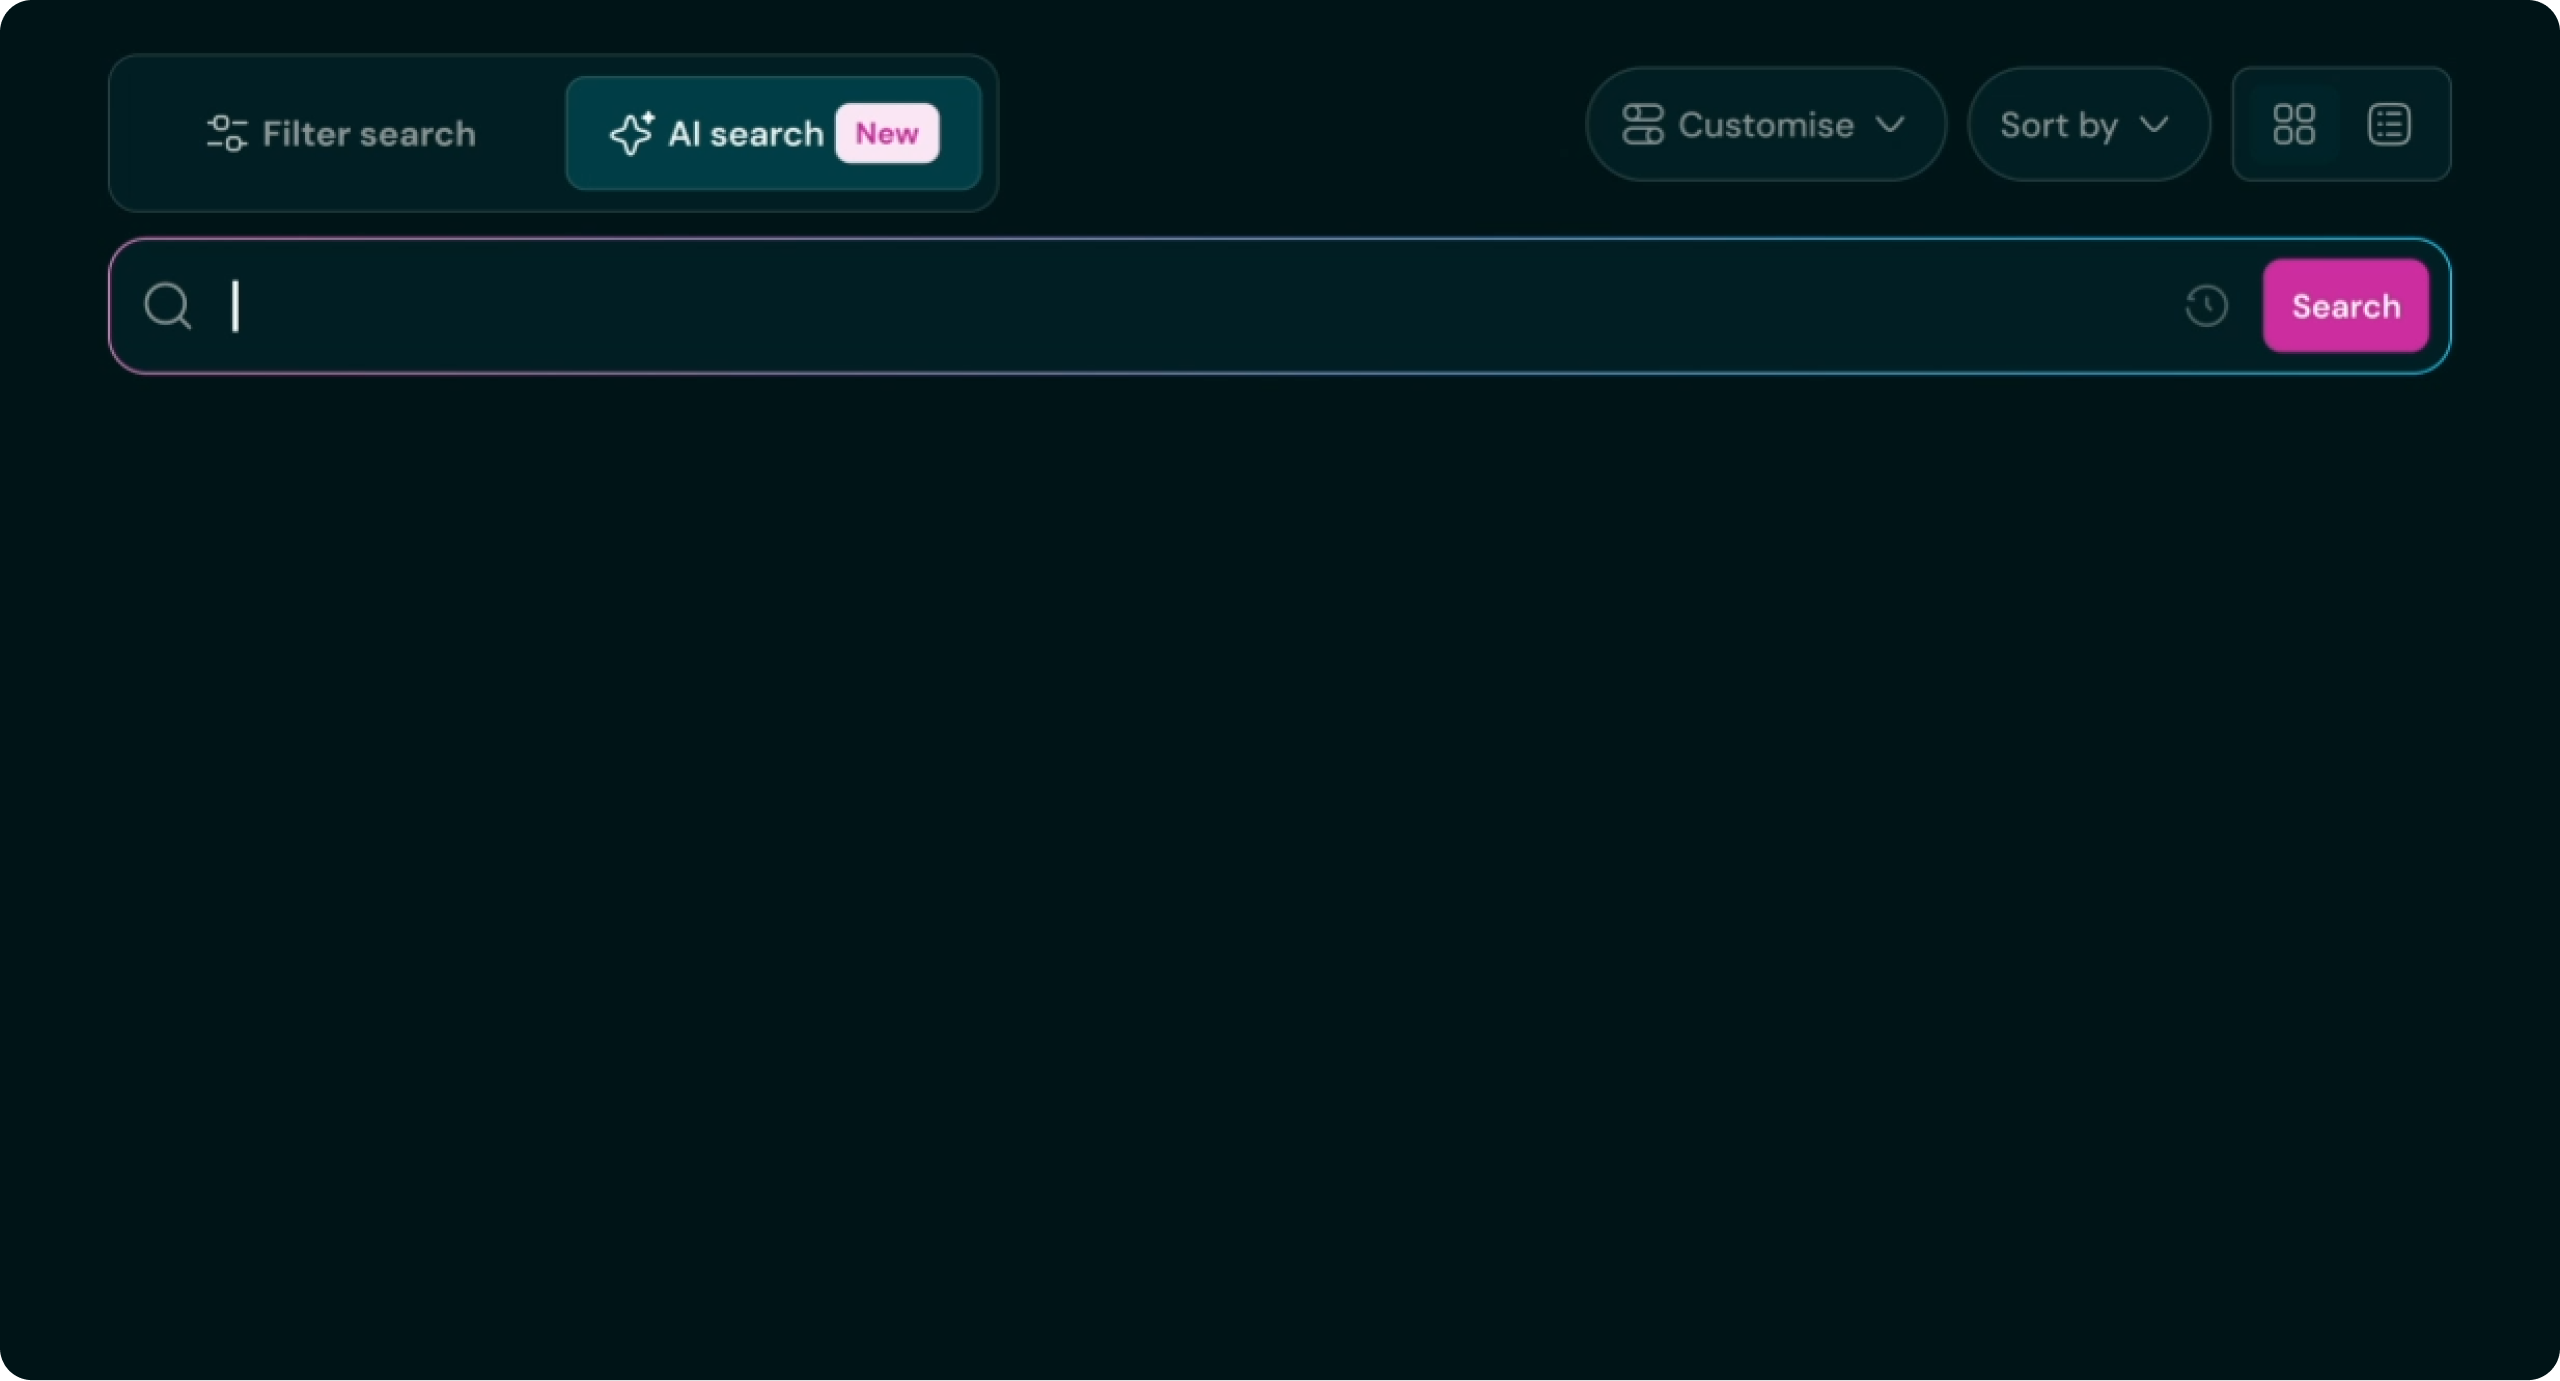The width and height of the screenshot is (2560, 1381).
Task: Switch to list view
Action: 2389,125
